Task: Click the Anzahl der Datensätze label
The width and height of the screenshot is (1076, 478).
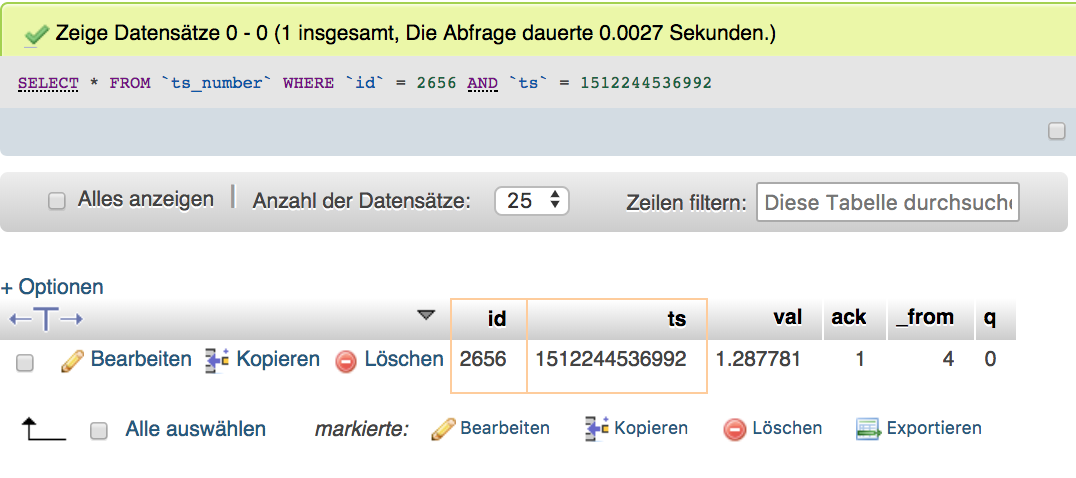Action: tap(362, 202)
